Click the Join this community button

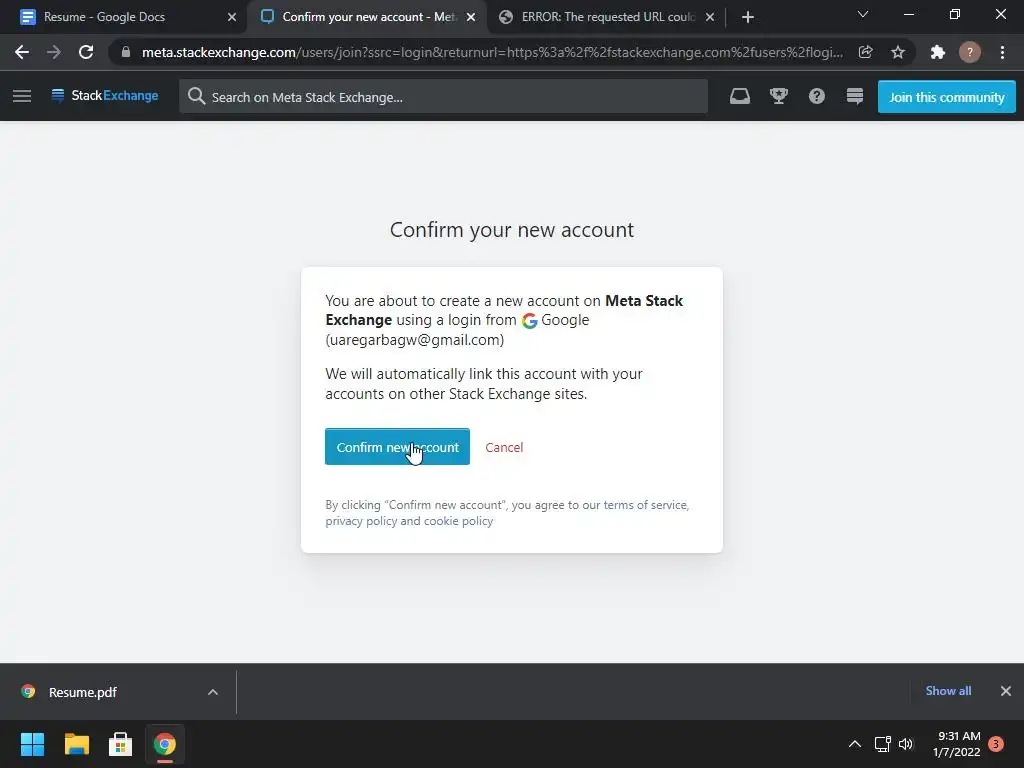[946, 97]
